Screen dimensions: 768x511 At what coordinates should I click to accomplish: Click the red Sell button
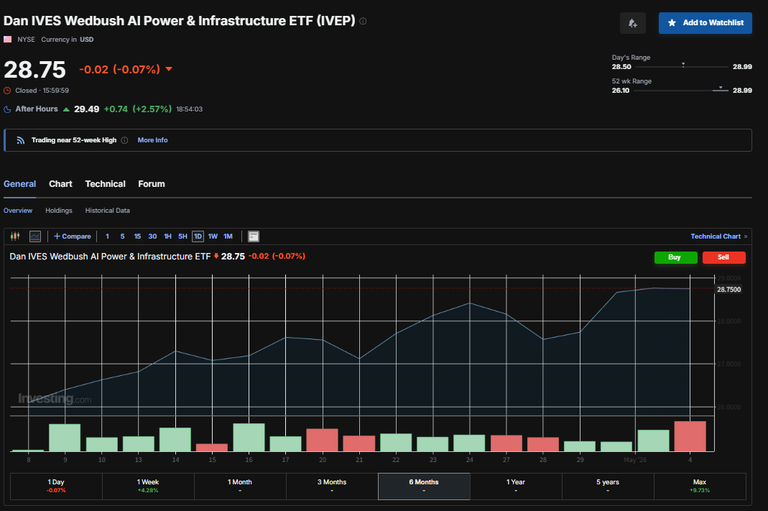(x=723, y=257)
